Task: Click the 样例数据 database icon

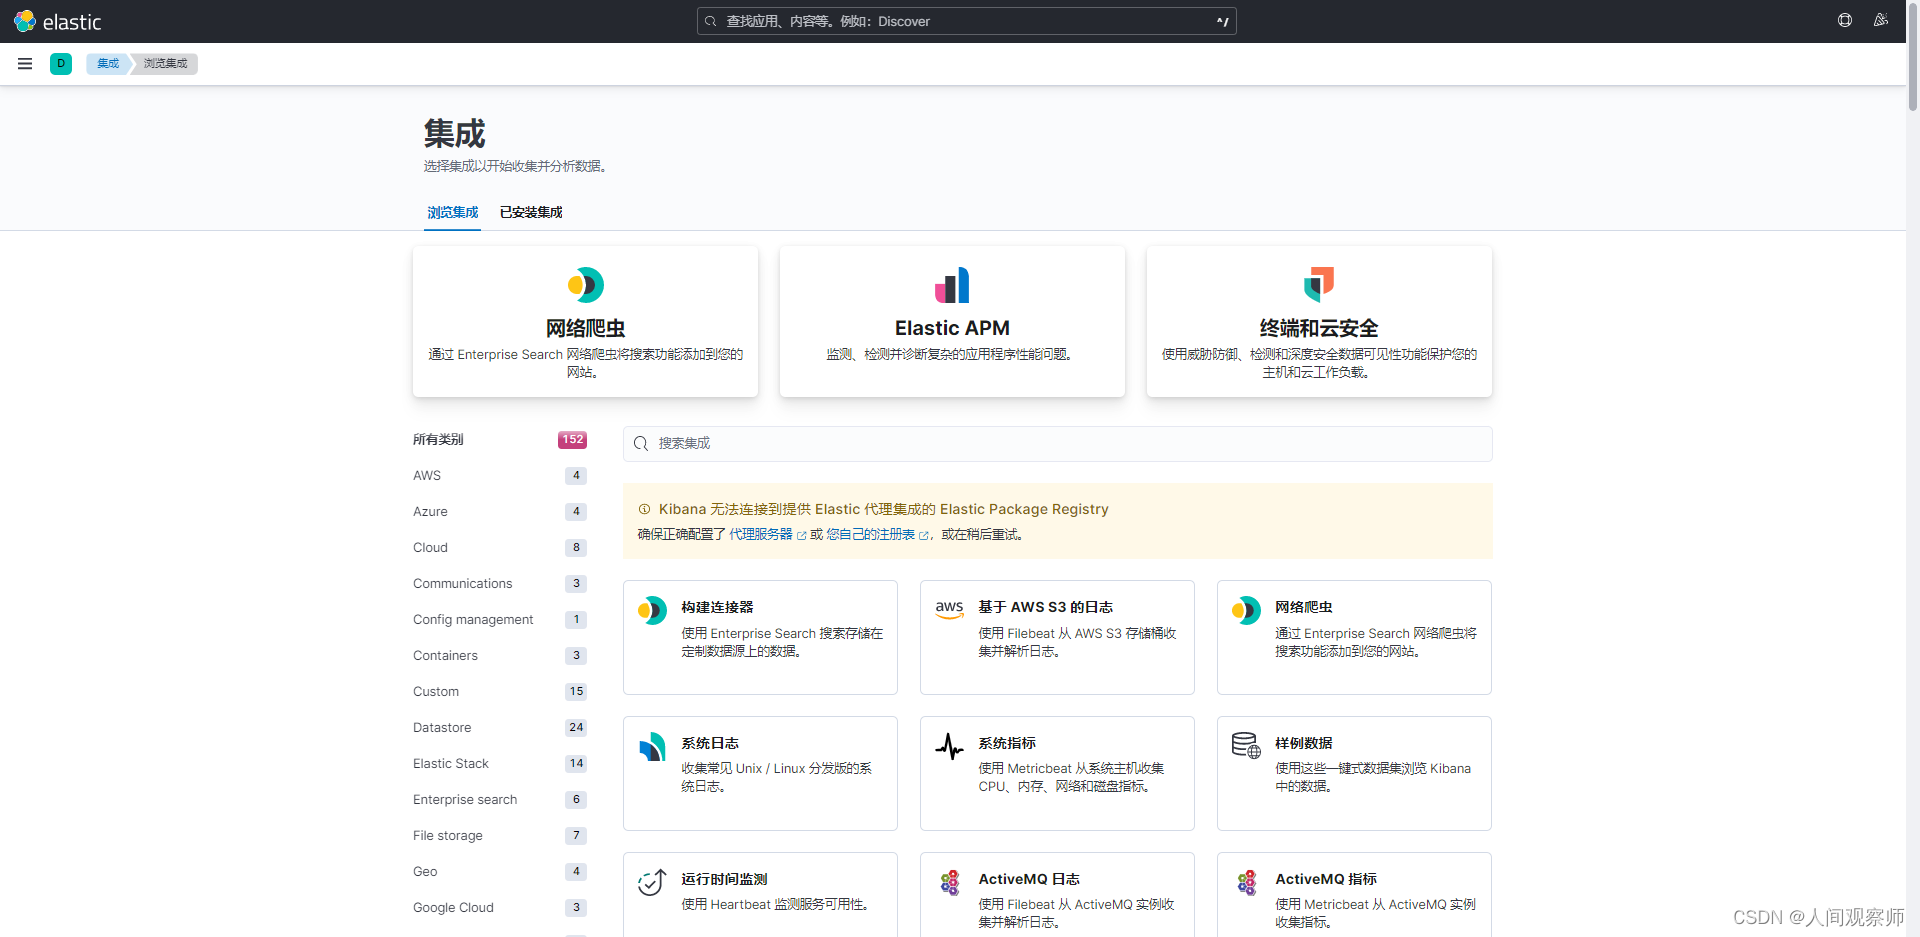Action: point(1246,746)
